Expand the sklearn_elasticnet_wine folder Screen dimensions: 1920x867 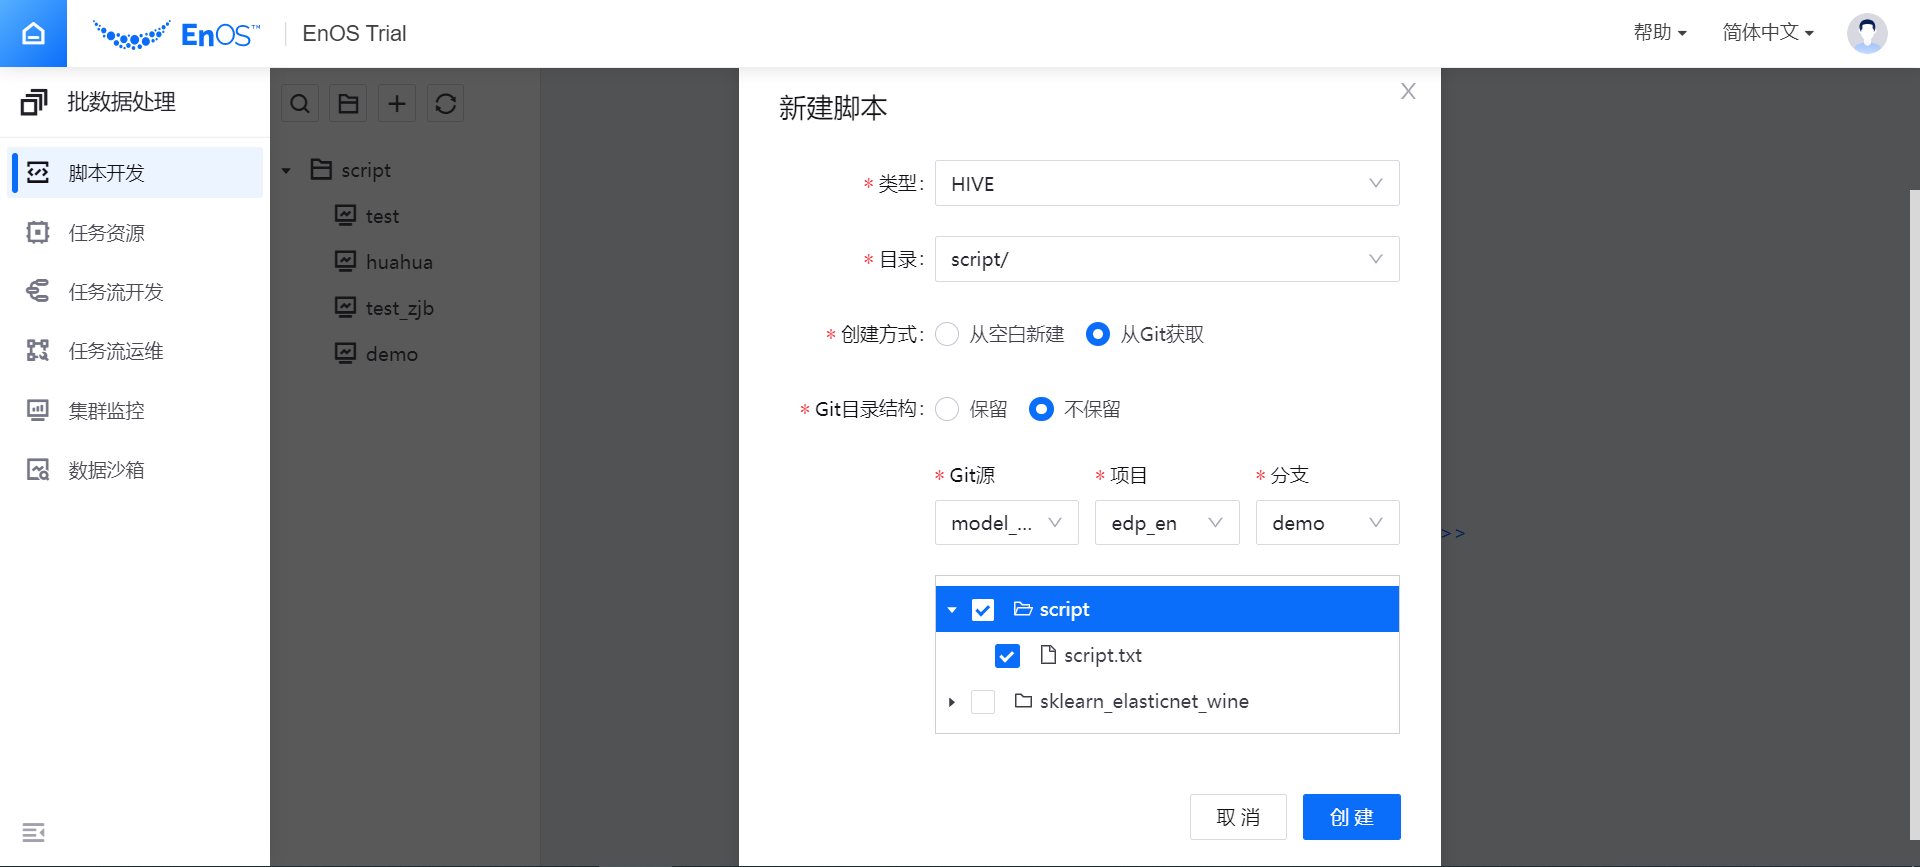point(952,702)
